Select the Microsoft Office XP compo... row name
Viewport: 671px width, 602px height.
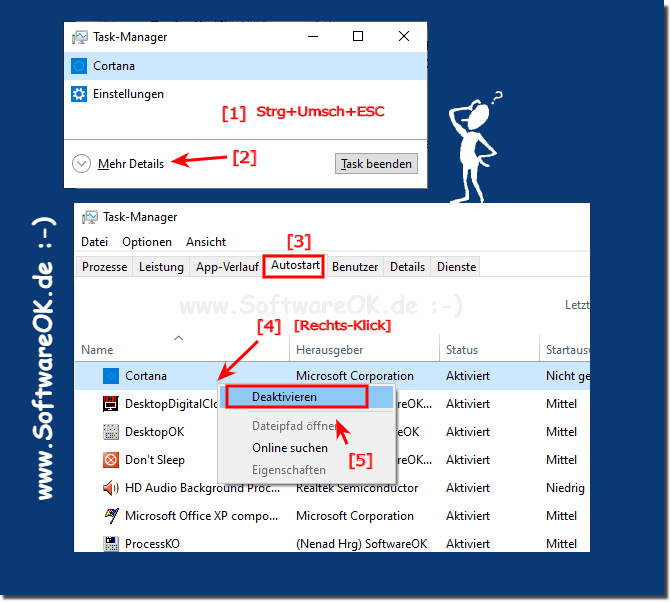point(202,516)
